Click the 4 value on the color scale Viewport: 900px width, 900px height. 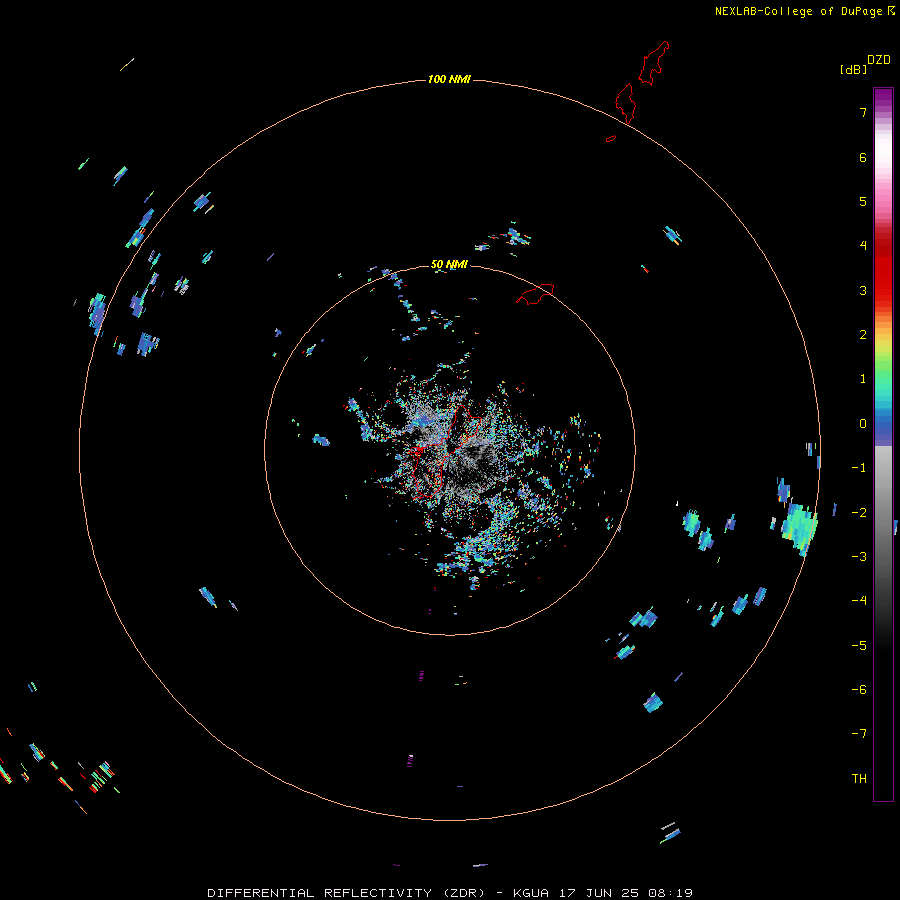(x=863, y=245)
